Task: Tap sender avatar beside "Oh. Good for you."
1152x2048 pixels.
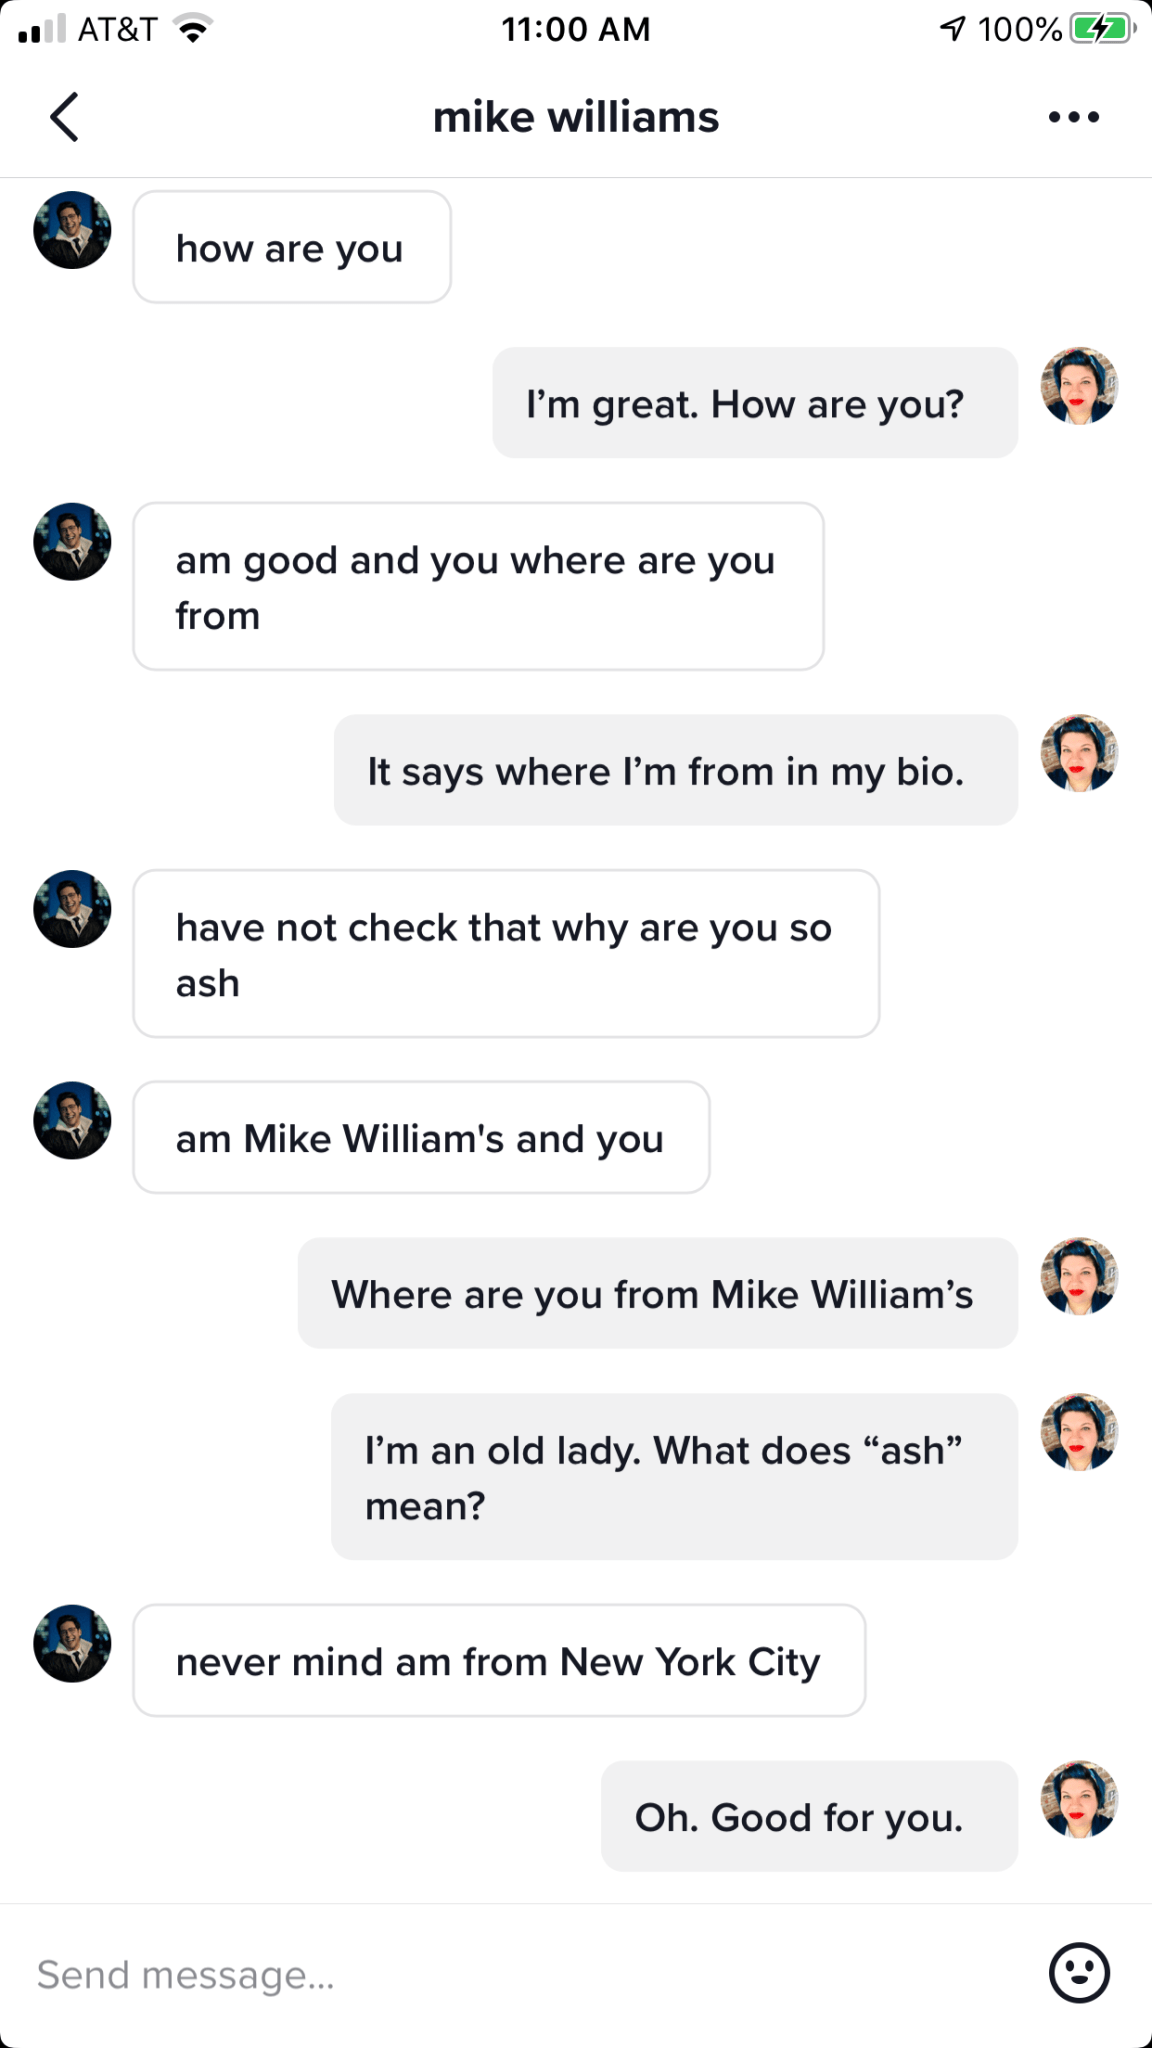Action: tap(1079, 1799)
